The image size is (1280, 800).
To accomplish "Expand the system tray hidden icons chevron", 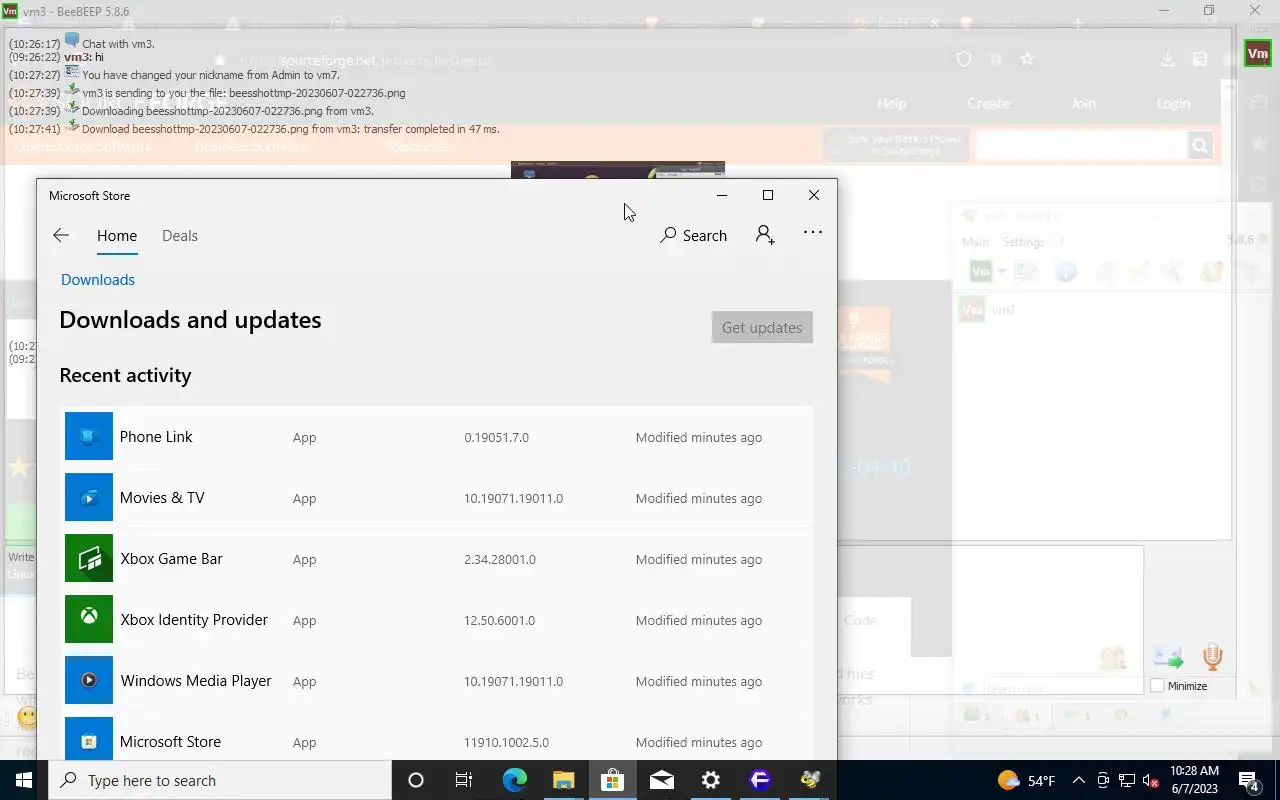I will 1079,780.
